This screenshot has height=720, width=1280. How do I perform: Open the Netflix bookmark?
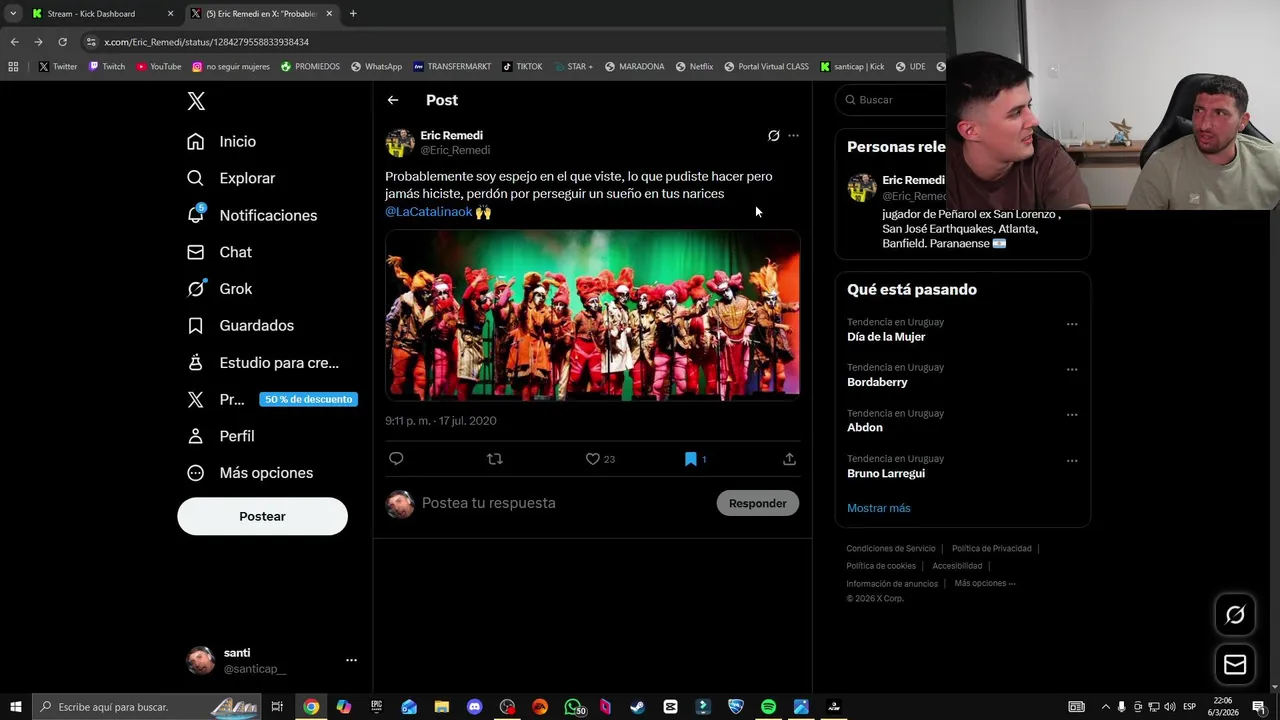[694, 67]
